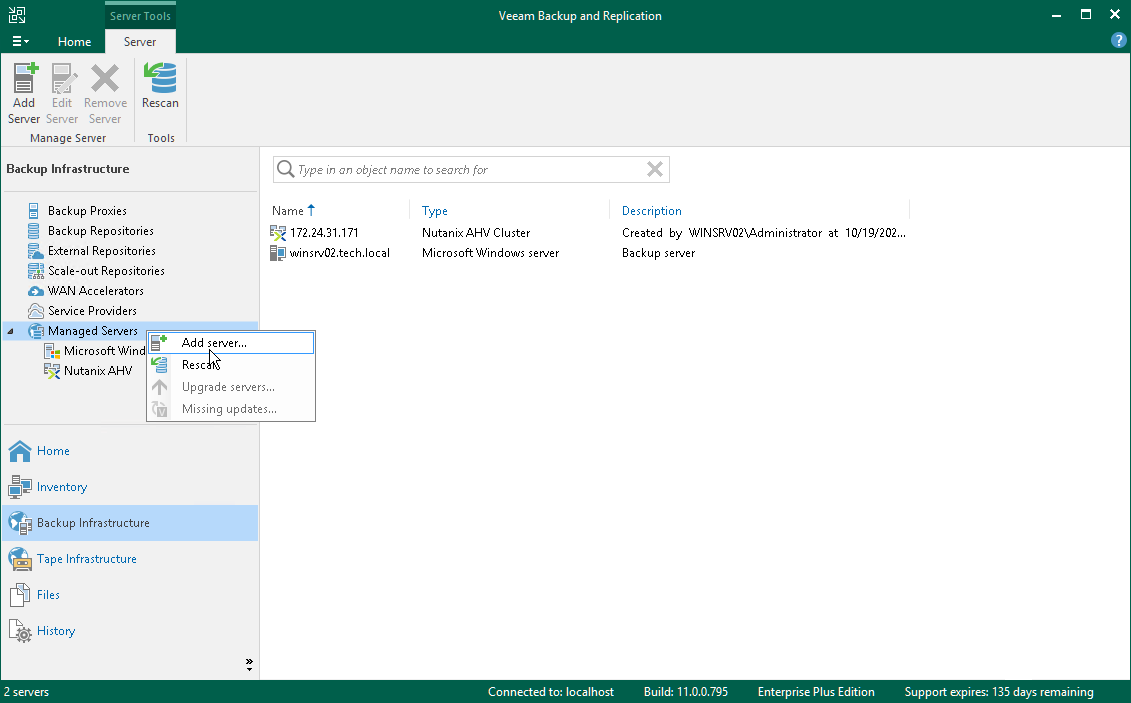Click the External Repositories cloud icon
This screenshot has width=1131, height=703.
coord(35,251)
